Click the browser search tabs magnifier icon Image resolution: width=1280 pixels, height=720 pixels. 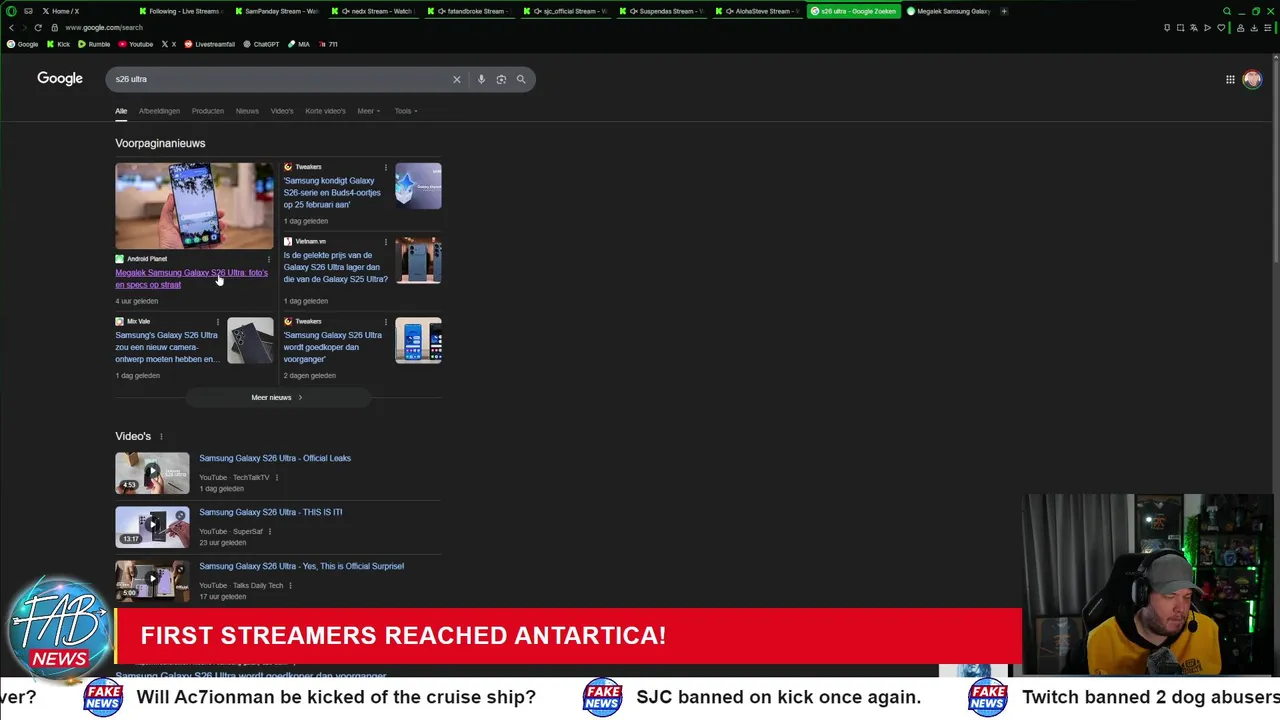(x=1227, y=11)
